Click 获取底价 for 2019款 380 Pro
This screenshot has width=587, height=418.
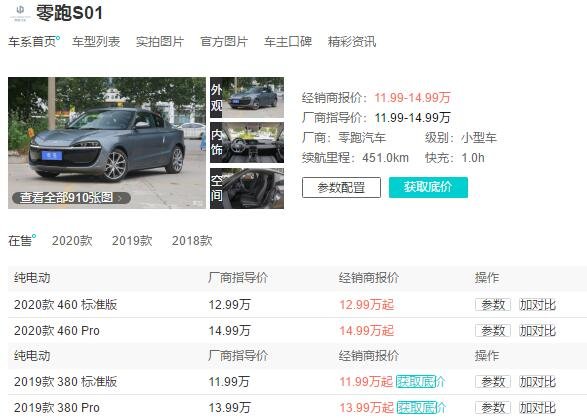click(422, 408)
